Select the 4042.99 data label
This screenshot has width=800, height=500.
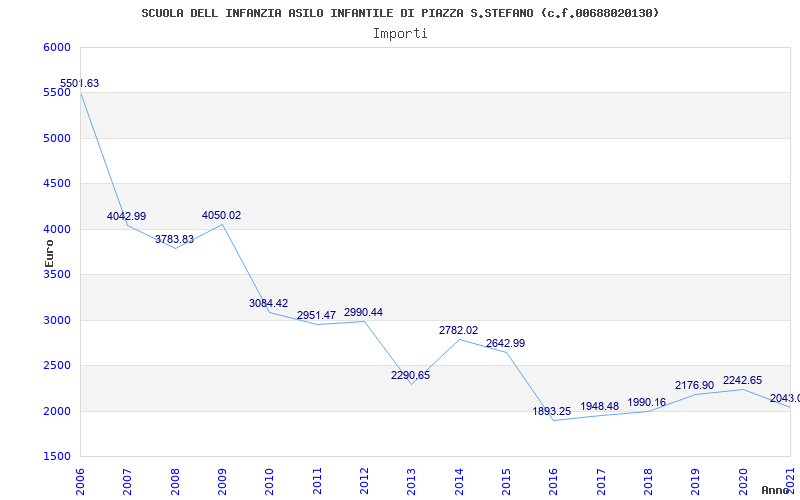(126, 216)
